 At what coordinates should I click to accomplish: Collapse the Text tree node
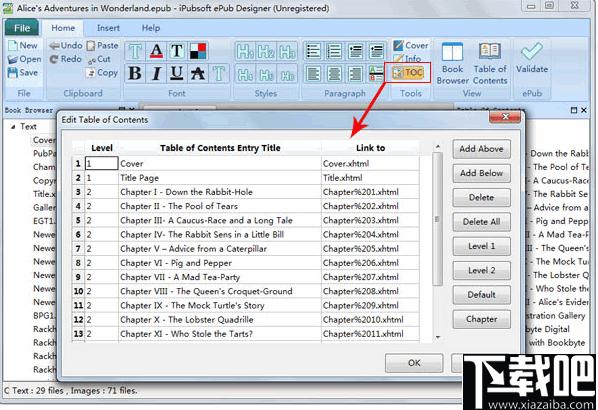pos(13,127)
